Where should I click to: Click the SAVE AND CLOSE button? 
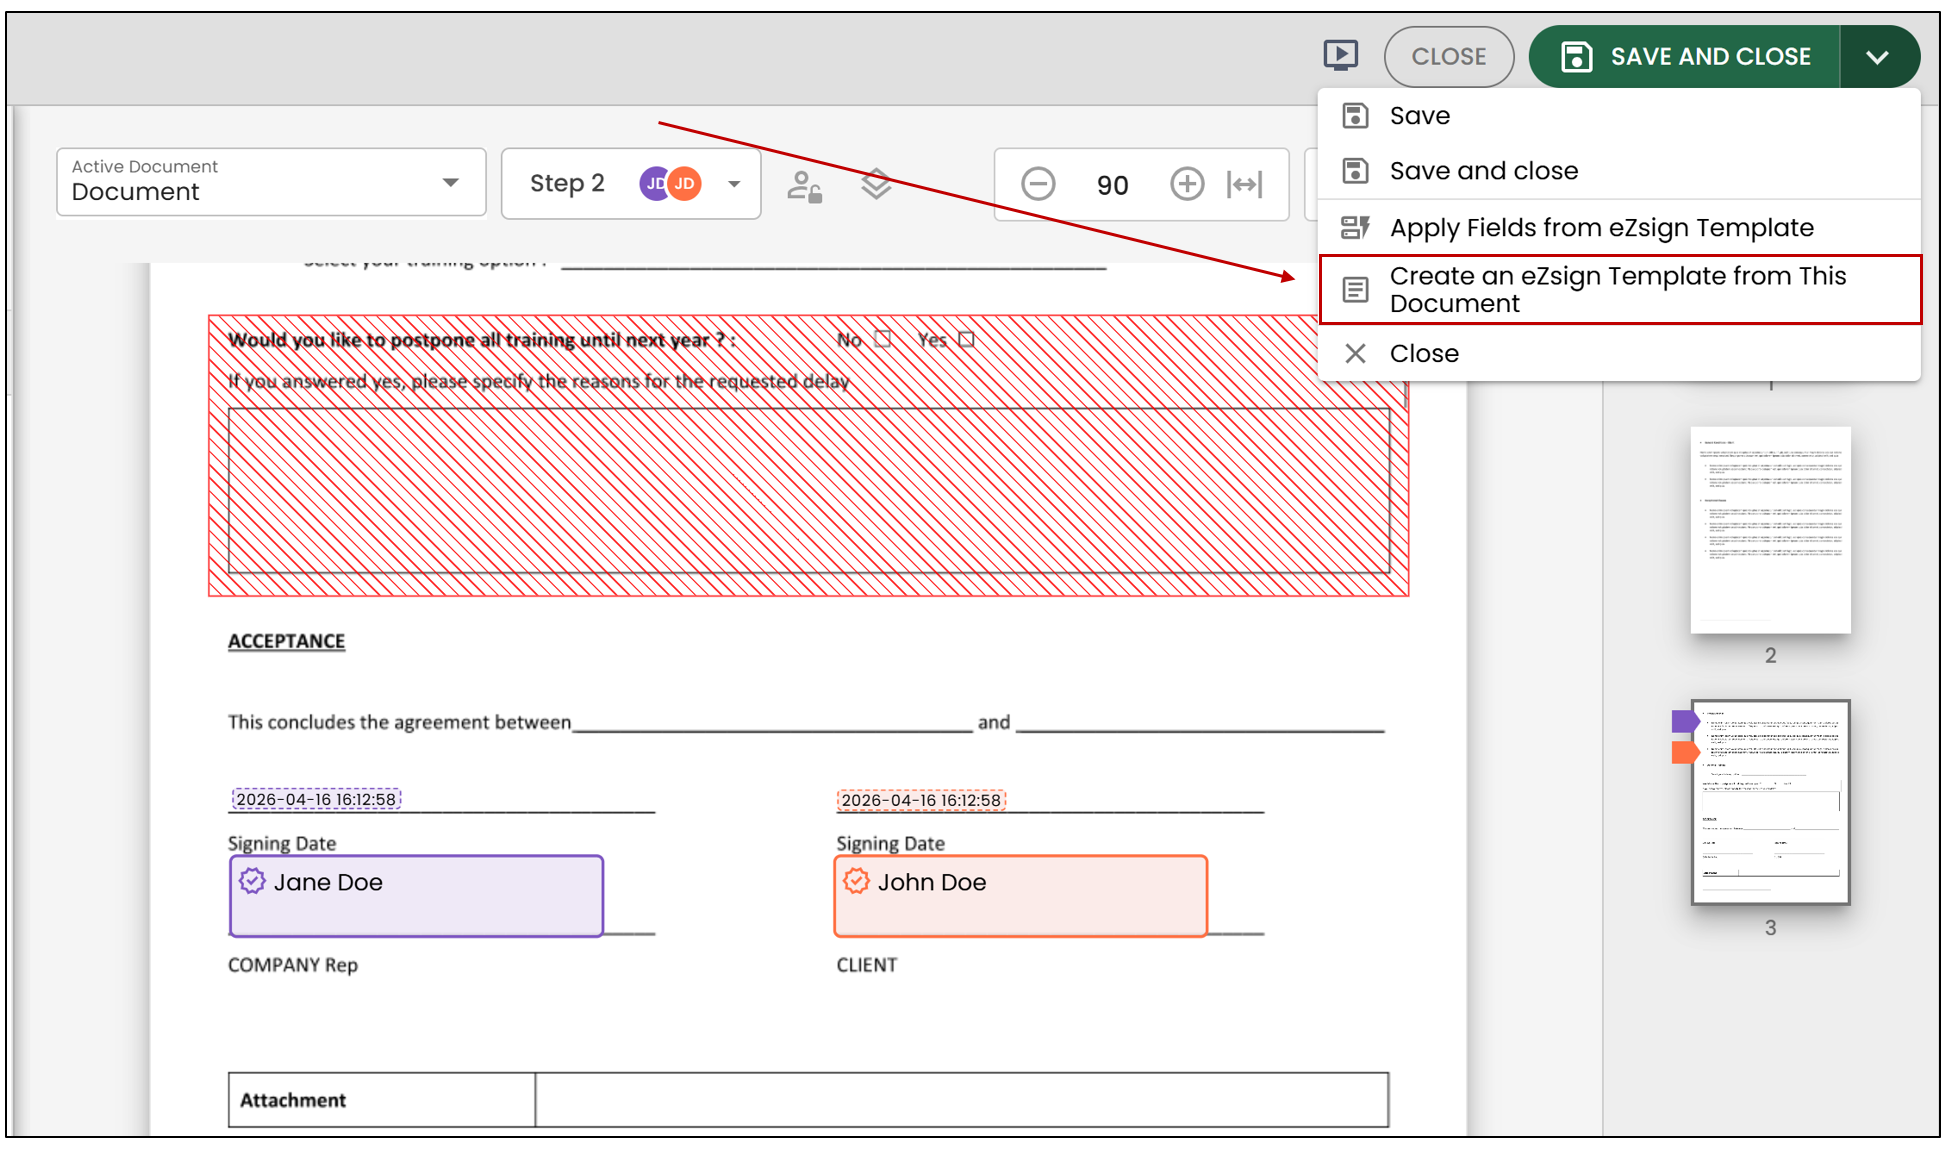pyautogui.click(x=1685, y=57)
